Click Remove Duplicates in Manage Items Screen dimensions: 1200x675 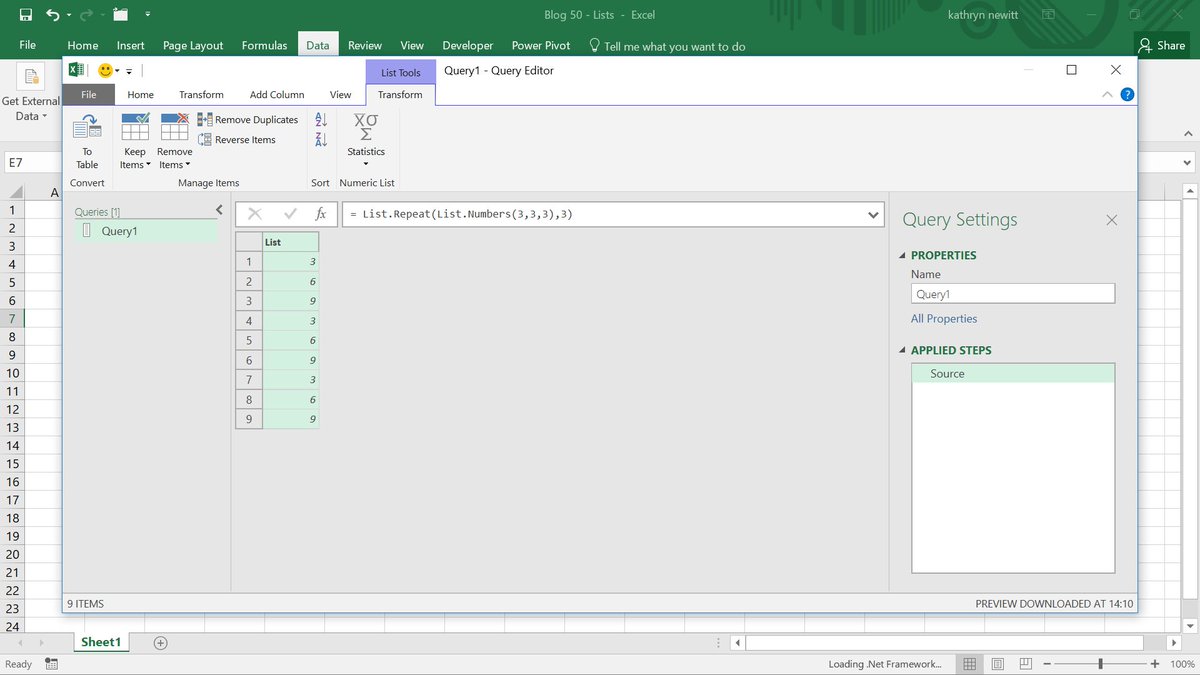point(247,119)
